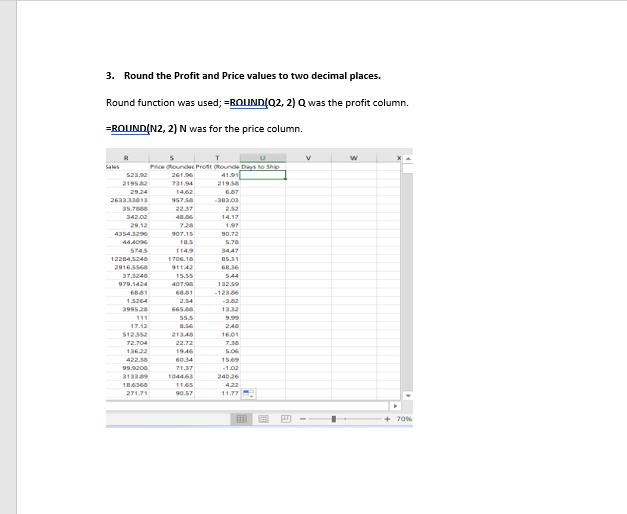Viewport: 627px width, 514px height.
Task: Select cell with value -383.03
Action: [x=217, y=200]
